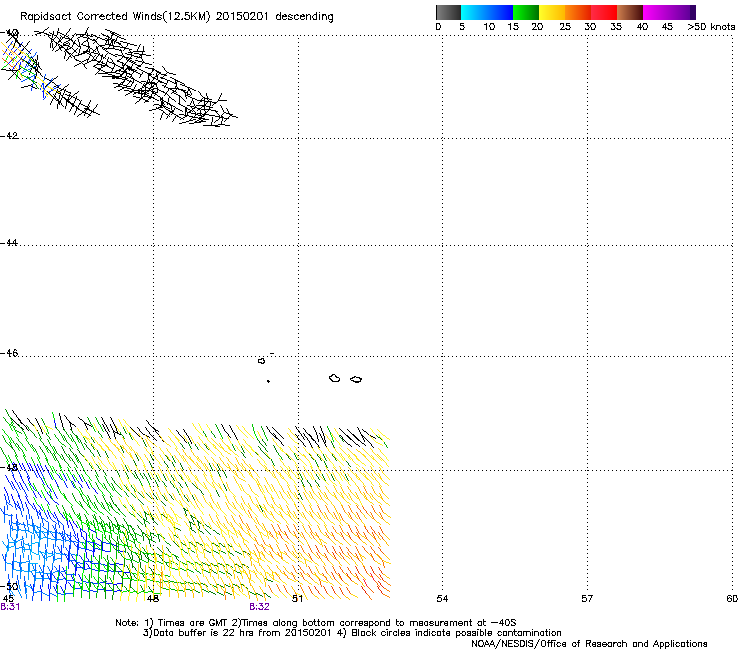Click latitude label -42 on left axis

tap(9, 135)
